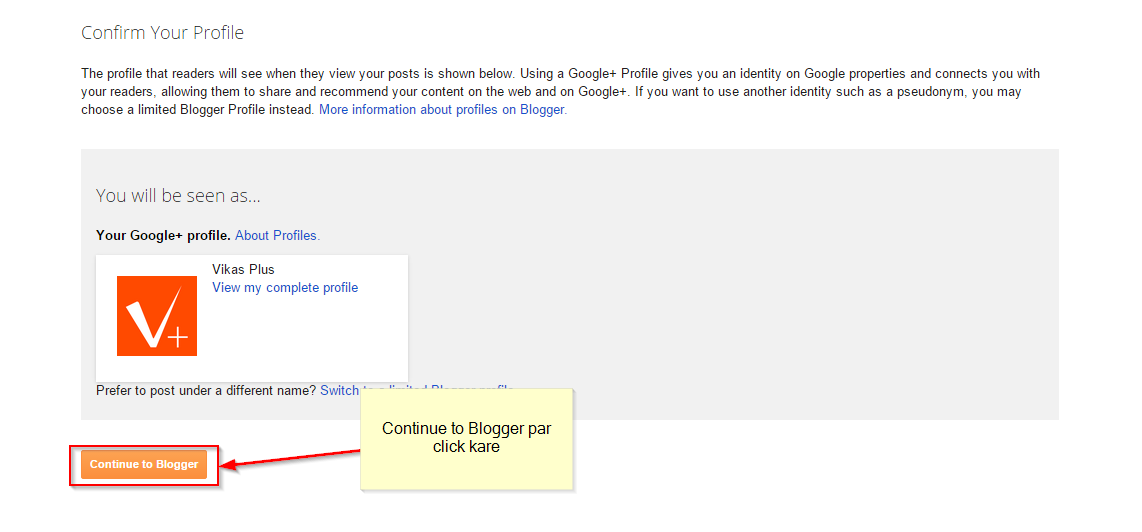Screen dimensions: 1142x532
Task: Click the Confirm Your Profile heading
Action: 162,33
